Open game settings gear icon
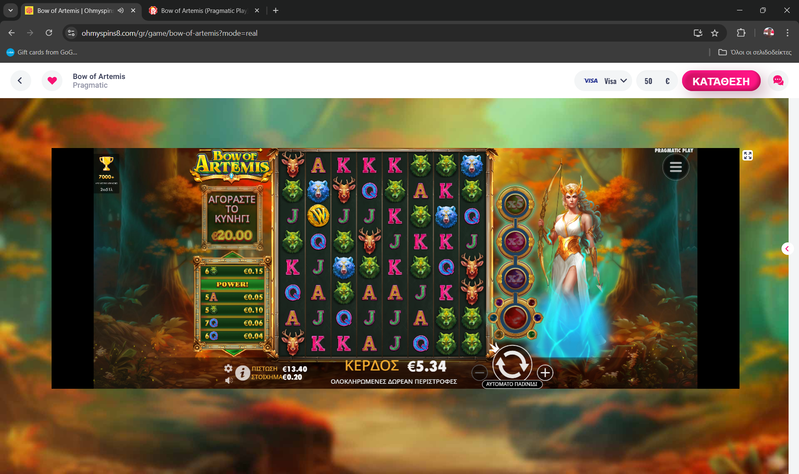This screenshot has width=799, height=474. [228, 368]
